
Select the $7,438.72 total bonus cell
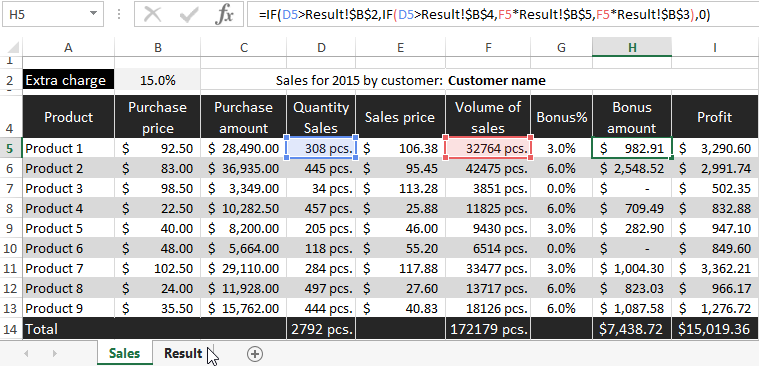[632, 329]
